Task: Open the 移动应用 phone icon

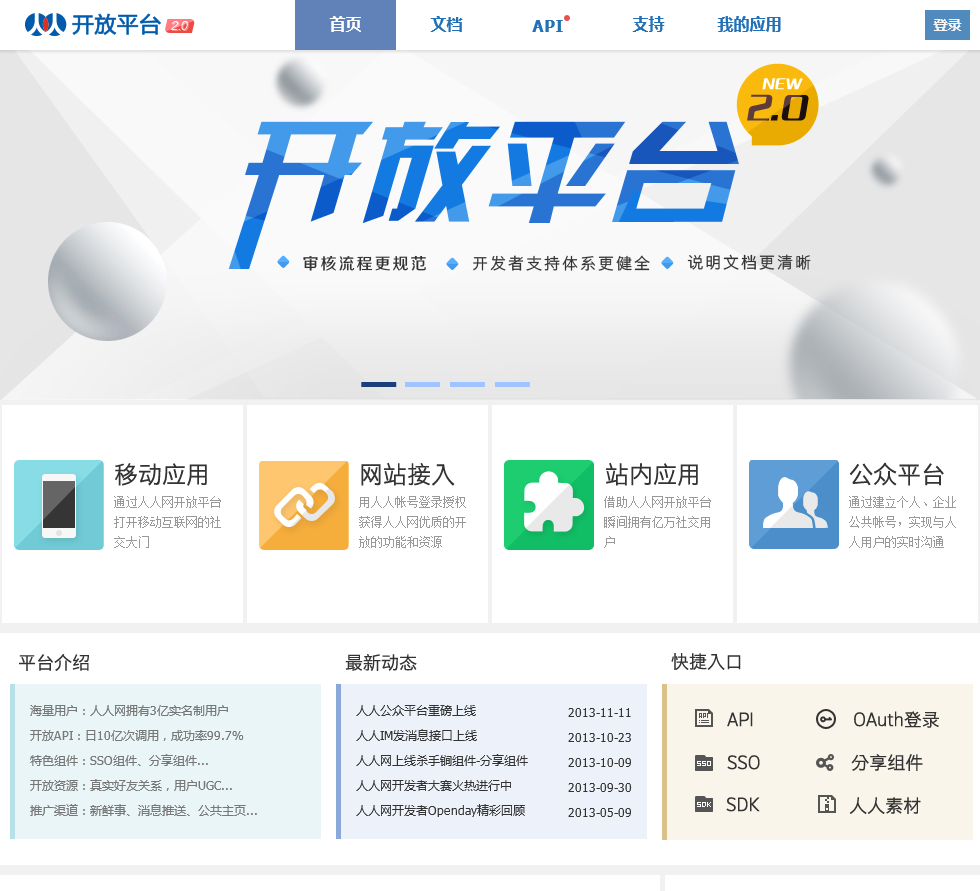Action: pos(59,505)
